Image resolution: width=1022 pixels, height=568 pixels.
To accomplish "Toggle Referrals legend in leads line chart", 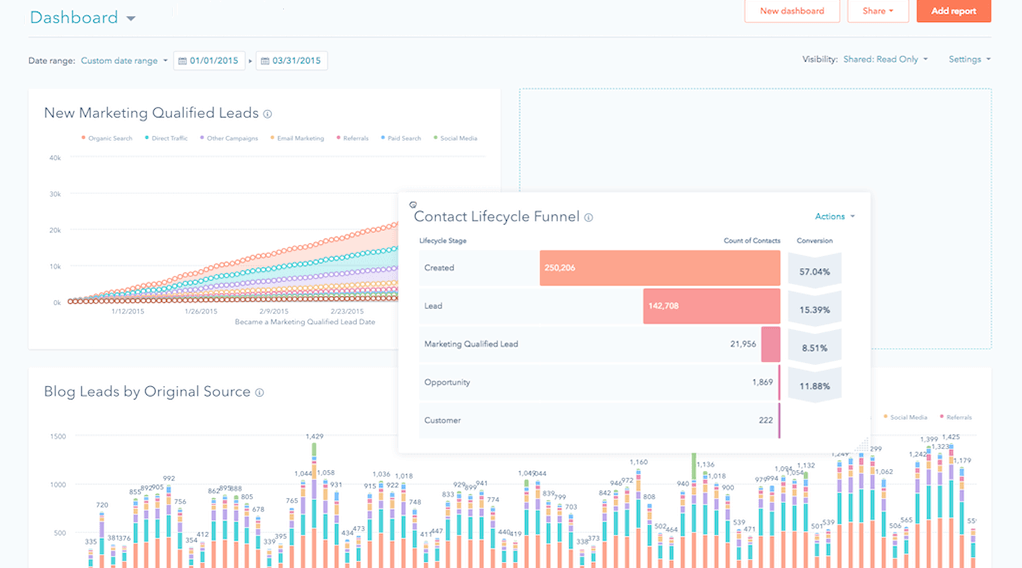I will click(x=353, y=138).
